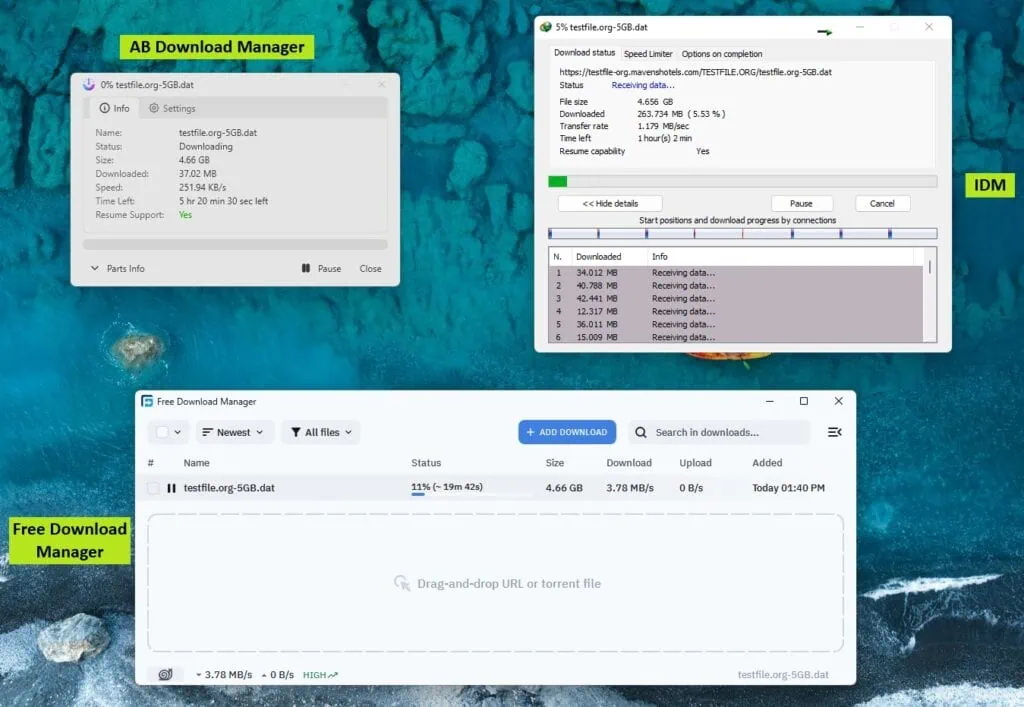Open the FDM hamburger menu icon
Viewport: 1024px width, 707px height.
point(834,432)
